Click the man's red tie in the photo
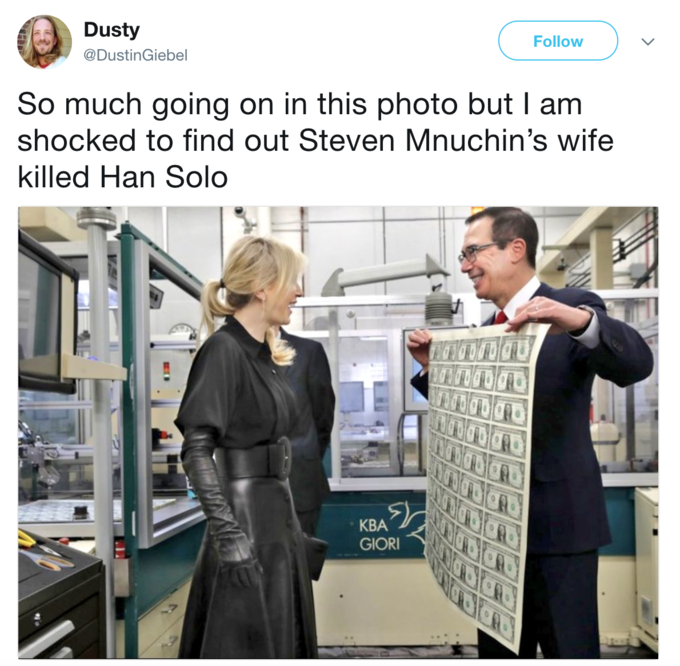Screen dimensions: 680x666 pos(501,317)
